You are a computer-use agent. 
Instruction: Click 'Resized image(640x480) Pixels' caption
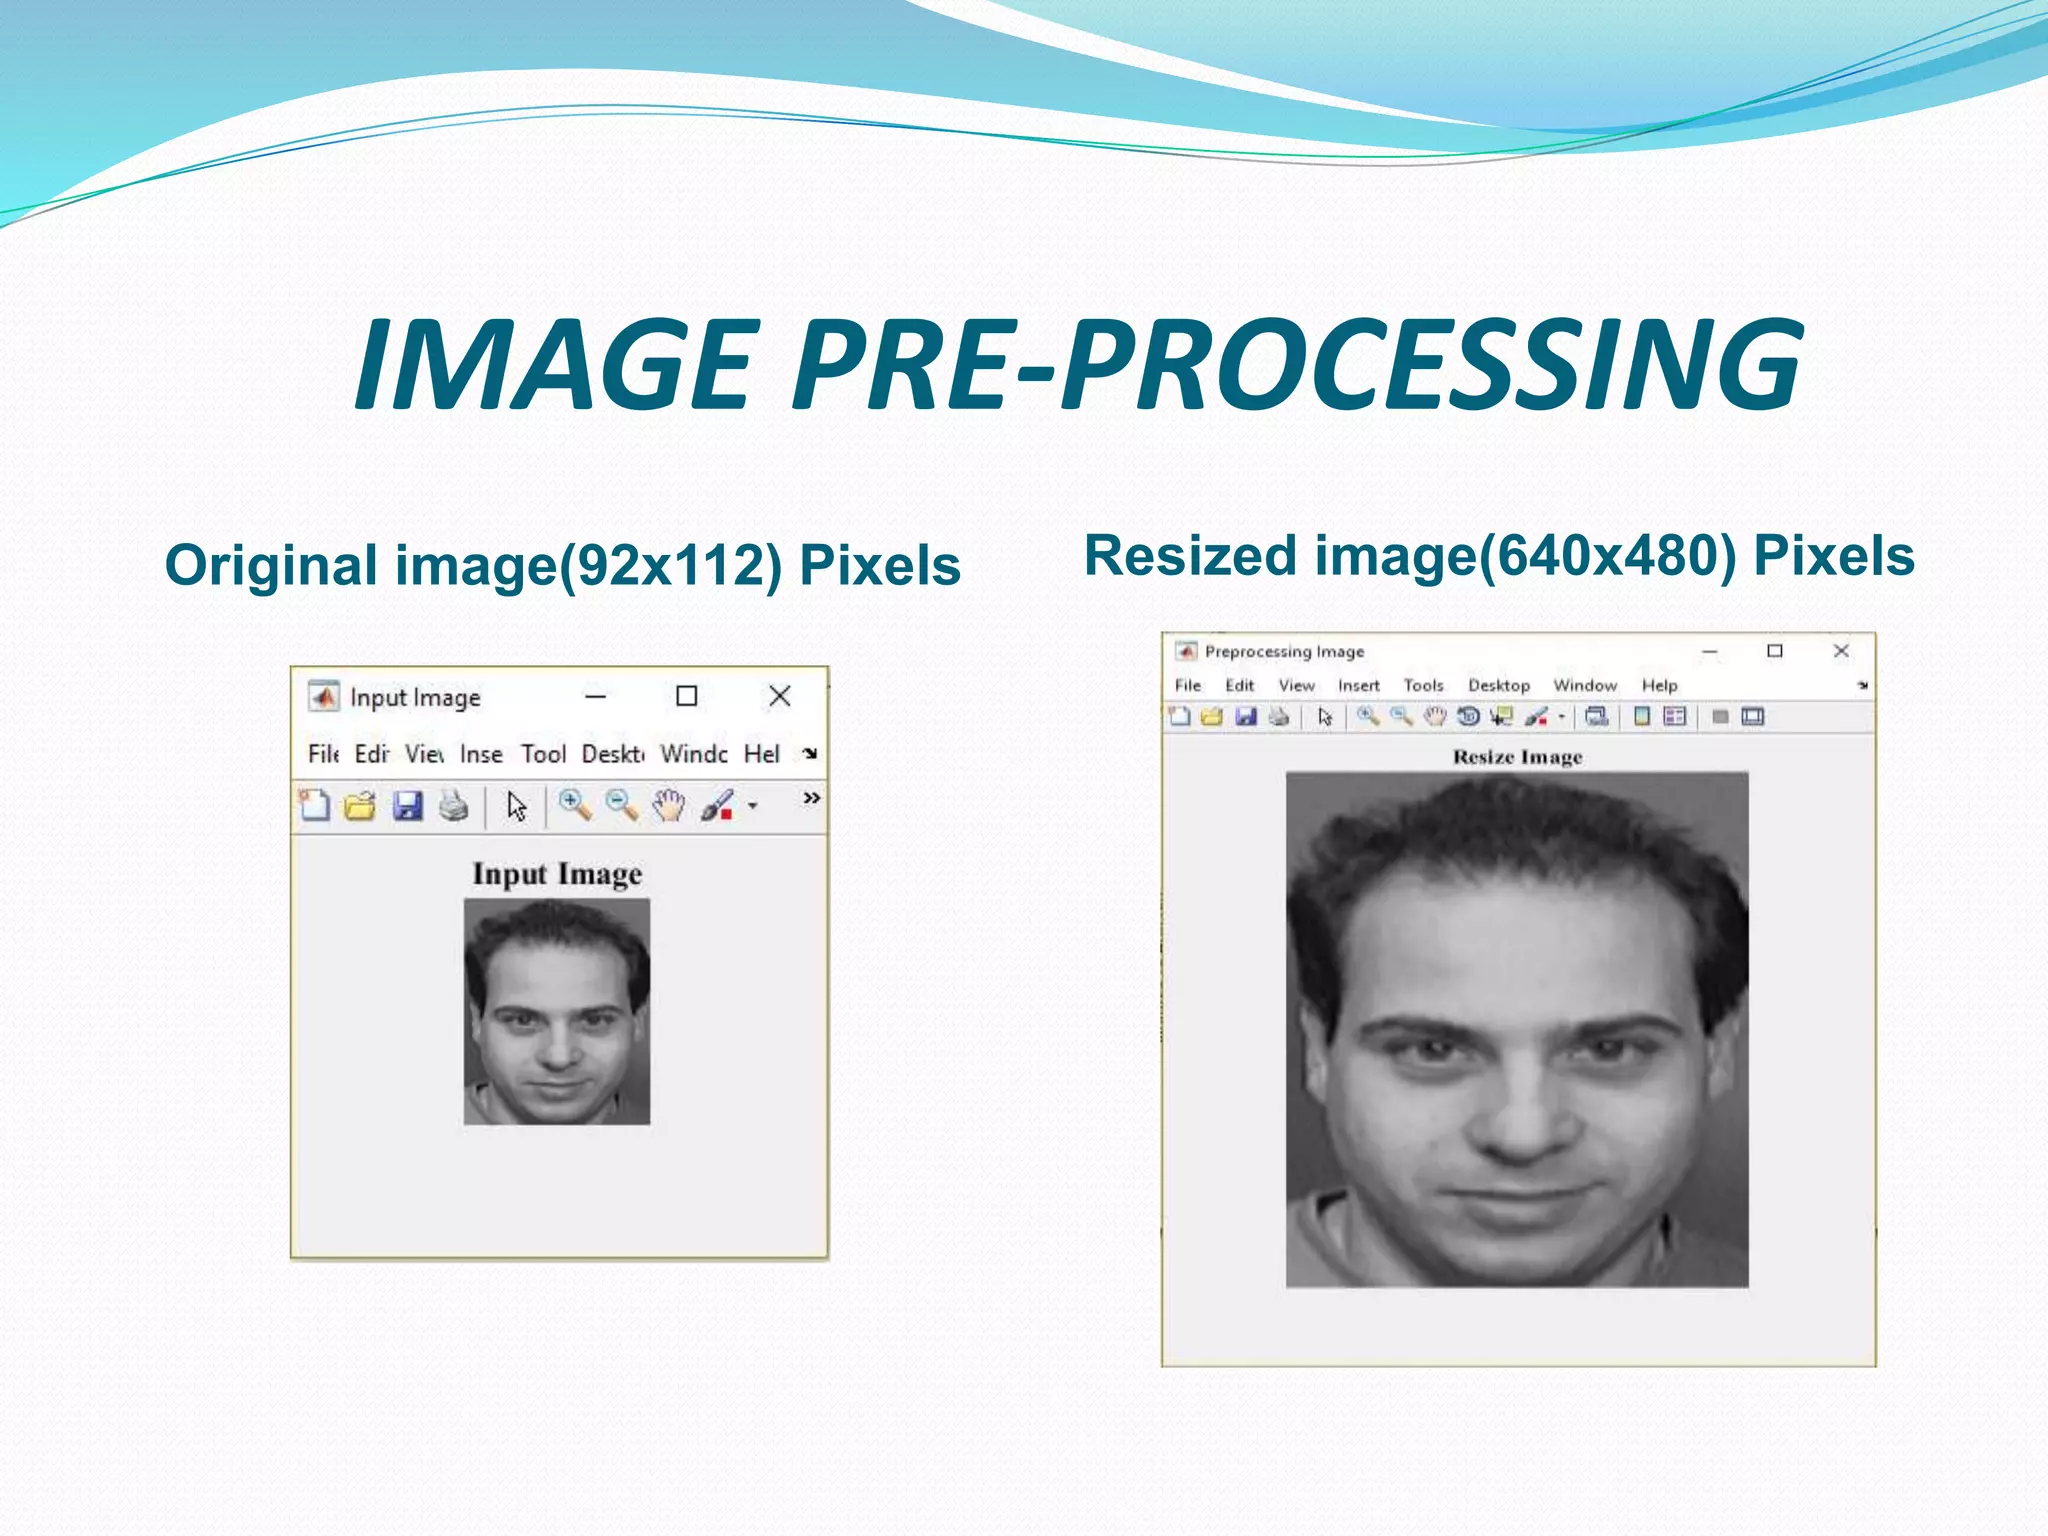point(1499,556)
